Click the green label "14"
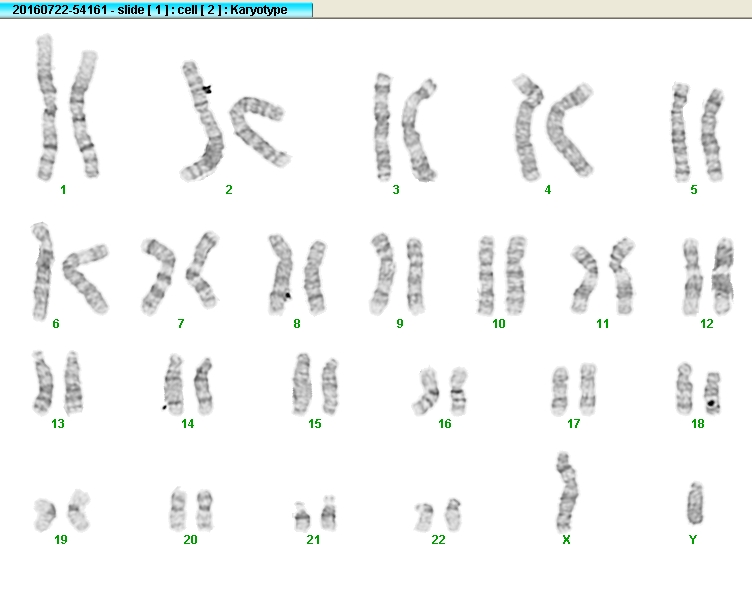The image size is (752, 595). pyautogui.click(x=188, y=424)
